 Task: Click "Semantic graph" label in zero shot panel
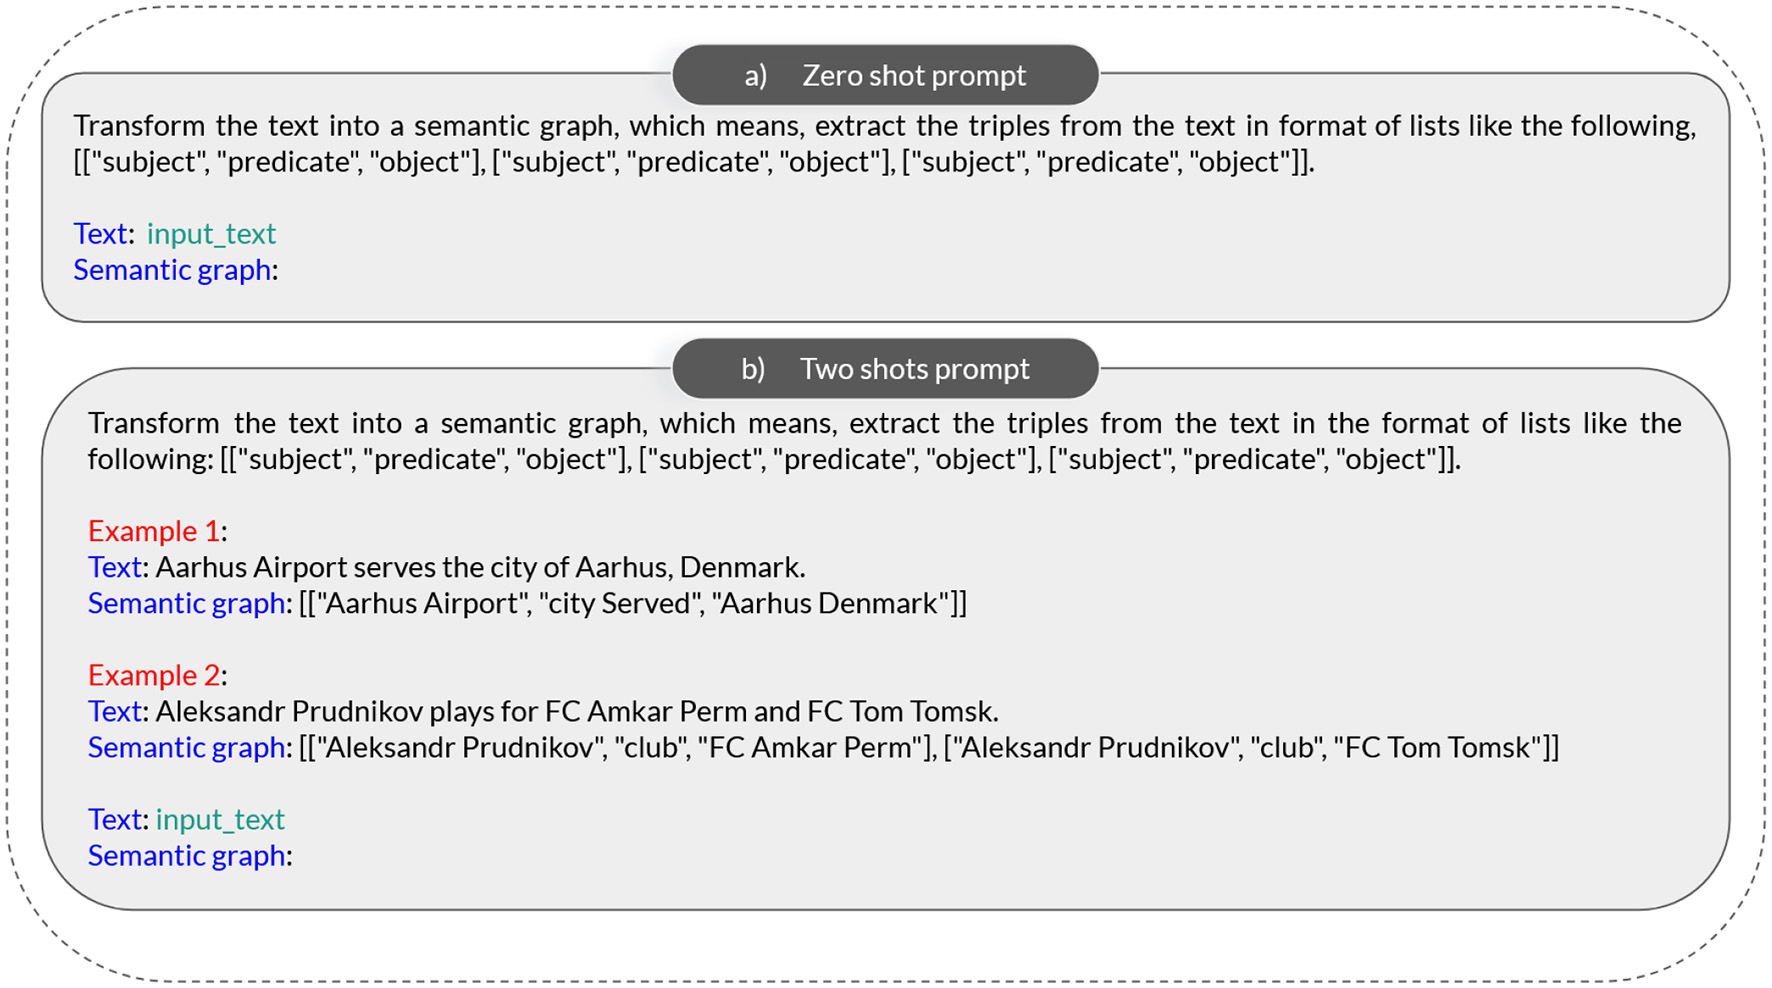tap(172, 270)
